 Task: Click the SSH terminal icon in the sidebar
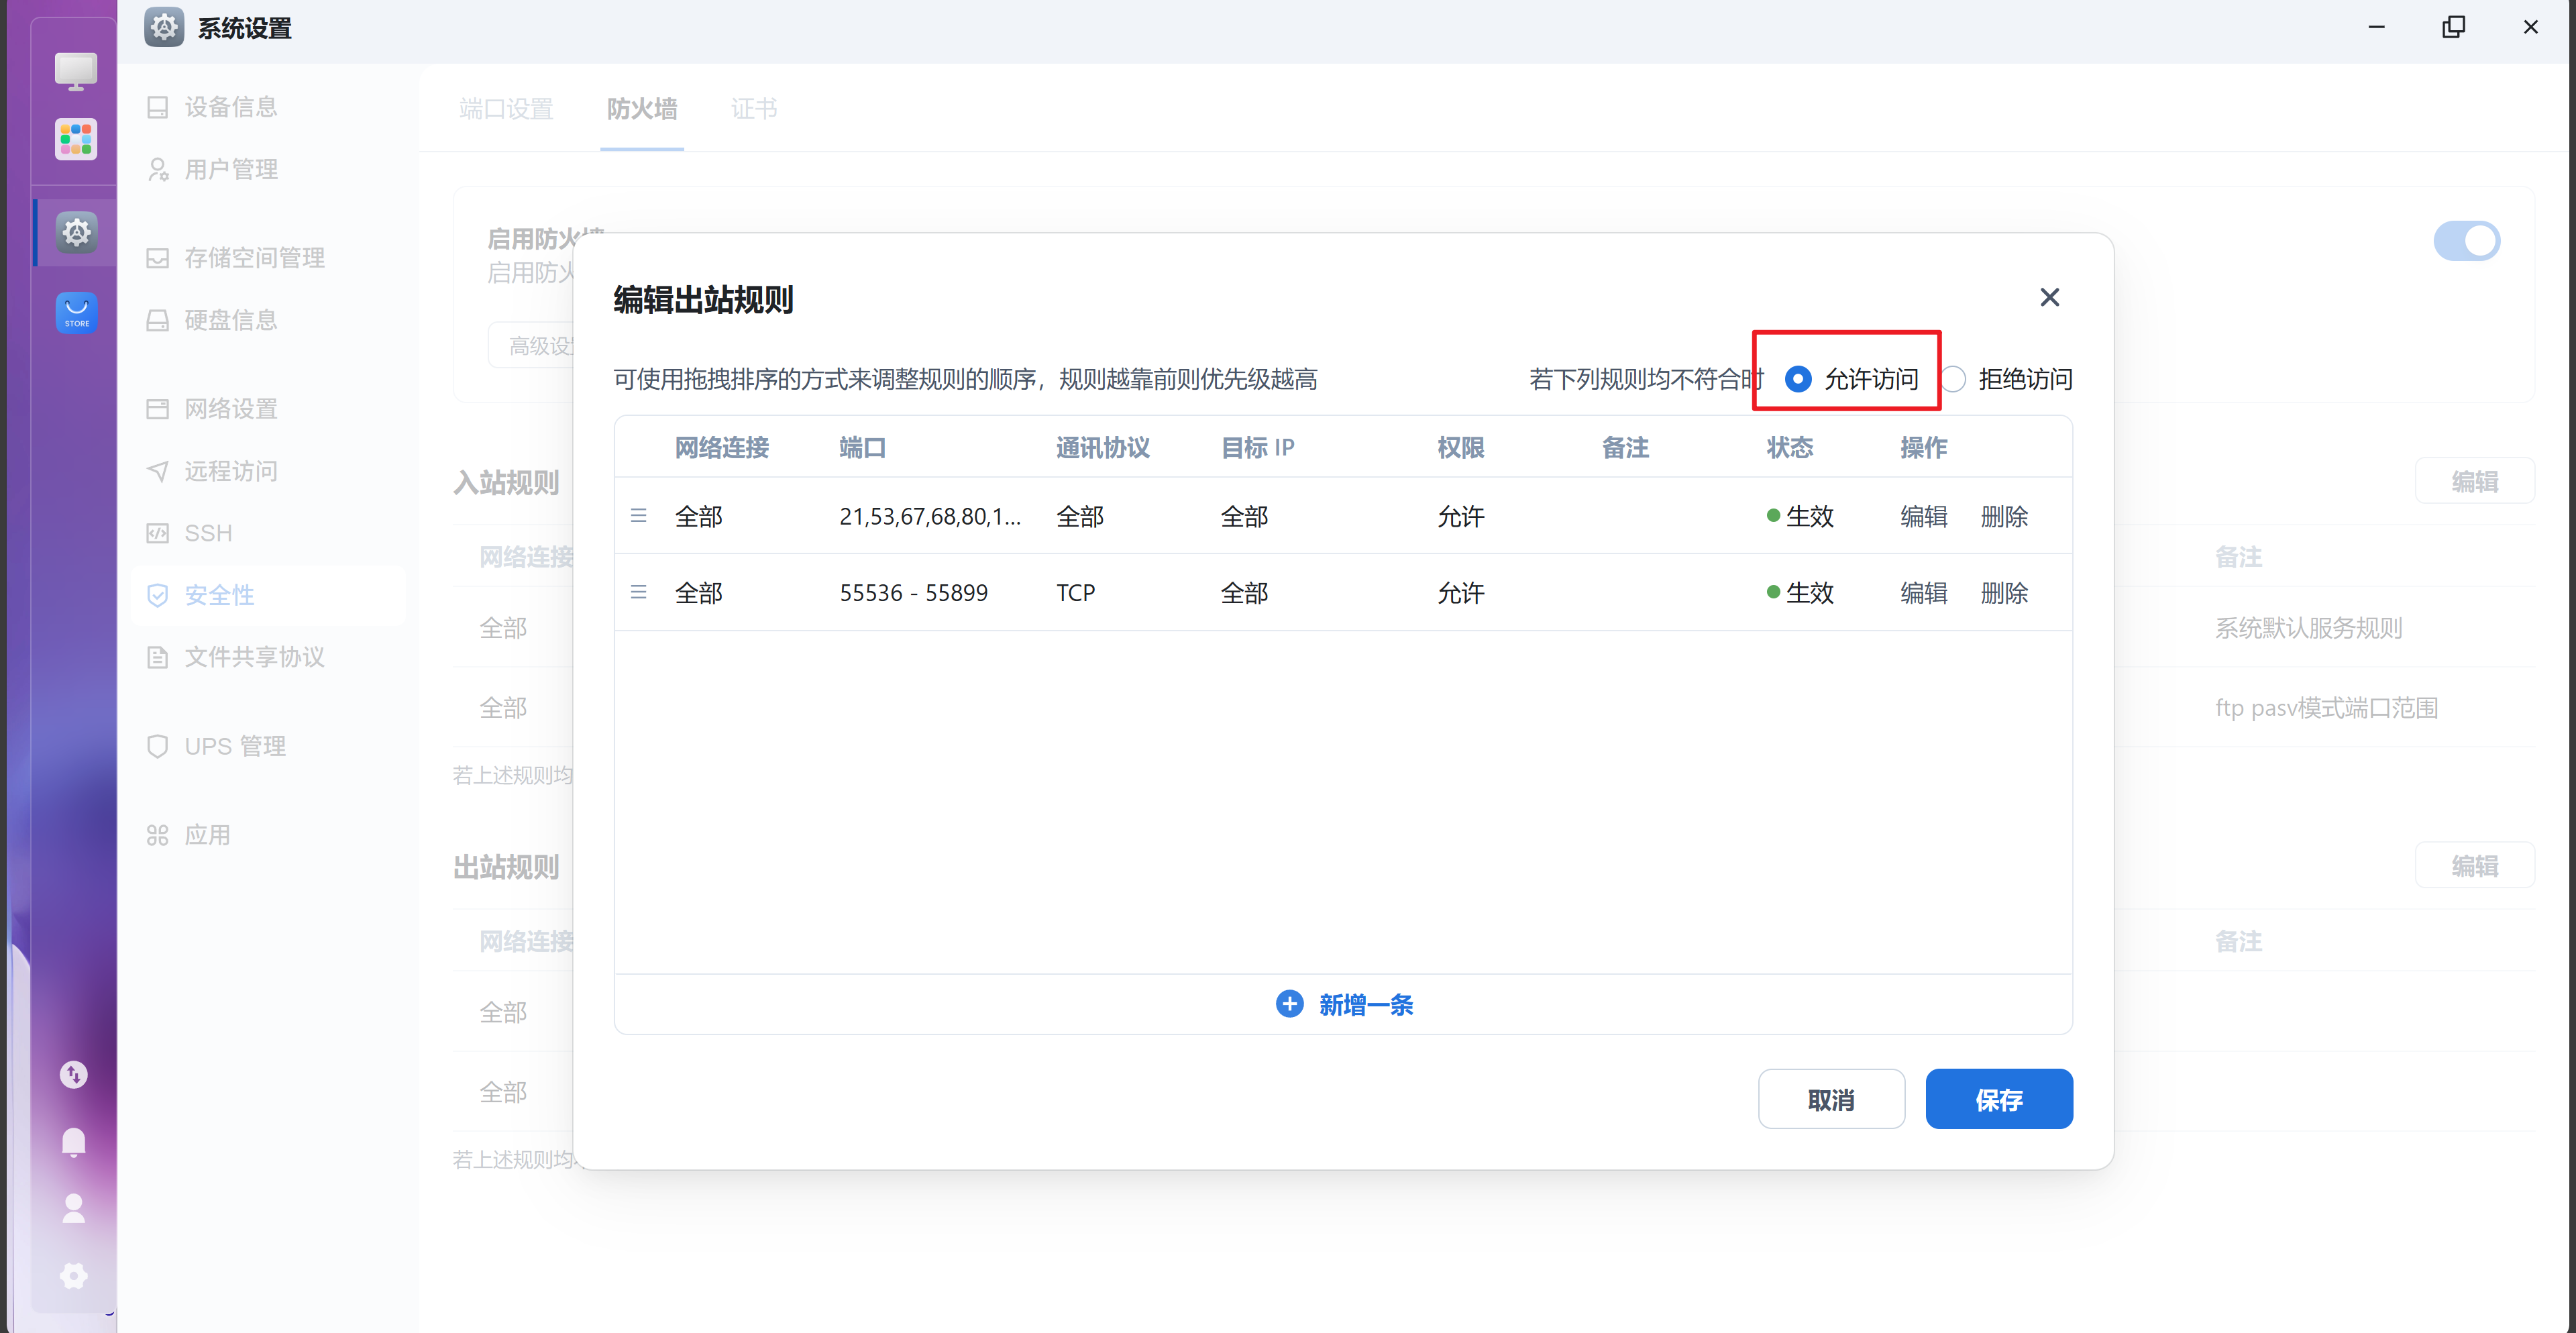[x=158, y=533]
